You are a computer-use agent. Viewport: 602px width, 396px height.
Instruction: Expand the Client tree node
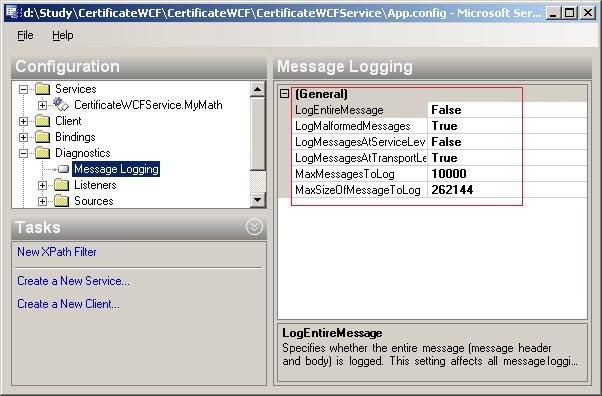point(23,121)
